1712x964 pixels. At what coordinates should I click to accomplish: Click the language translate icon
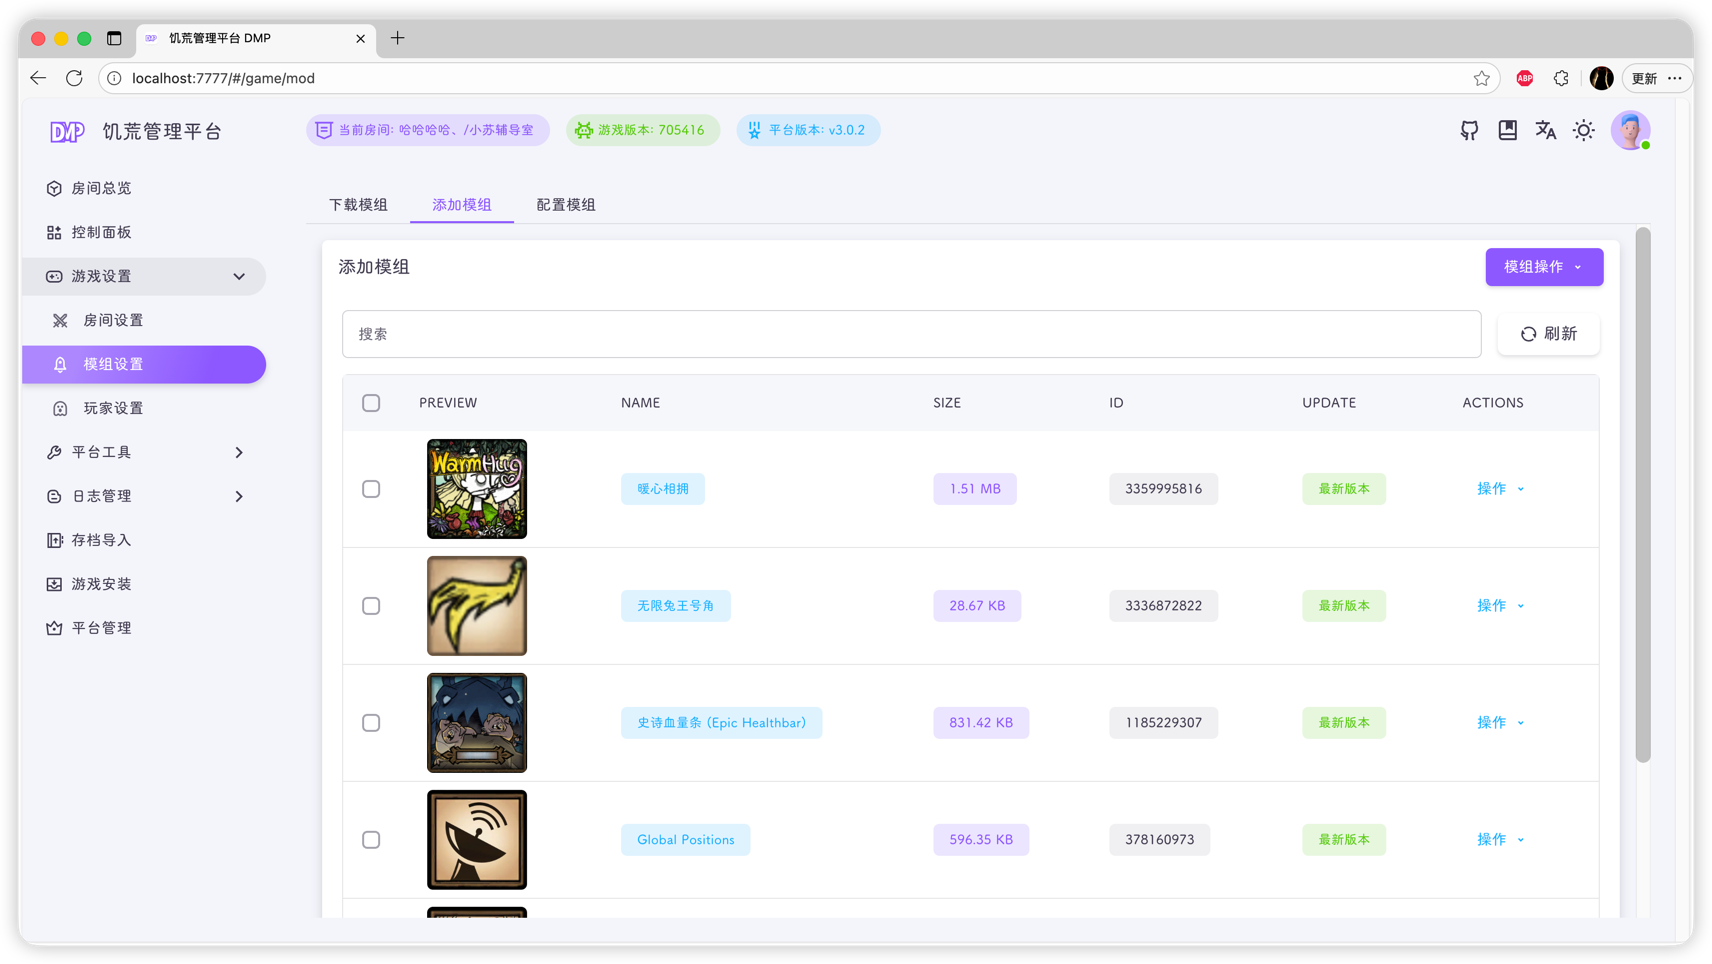point(1545,130)
